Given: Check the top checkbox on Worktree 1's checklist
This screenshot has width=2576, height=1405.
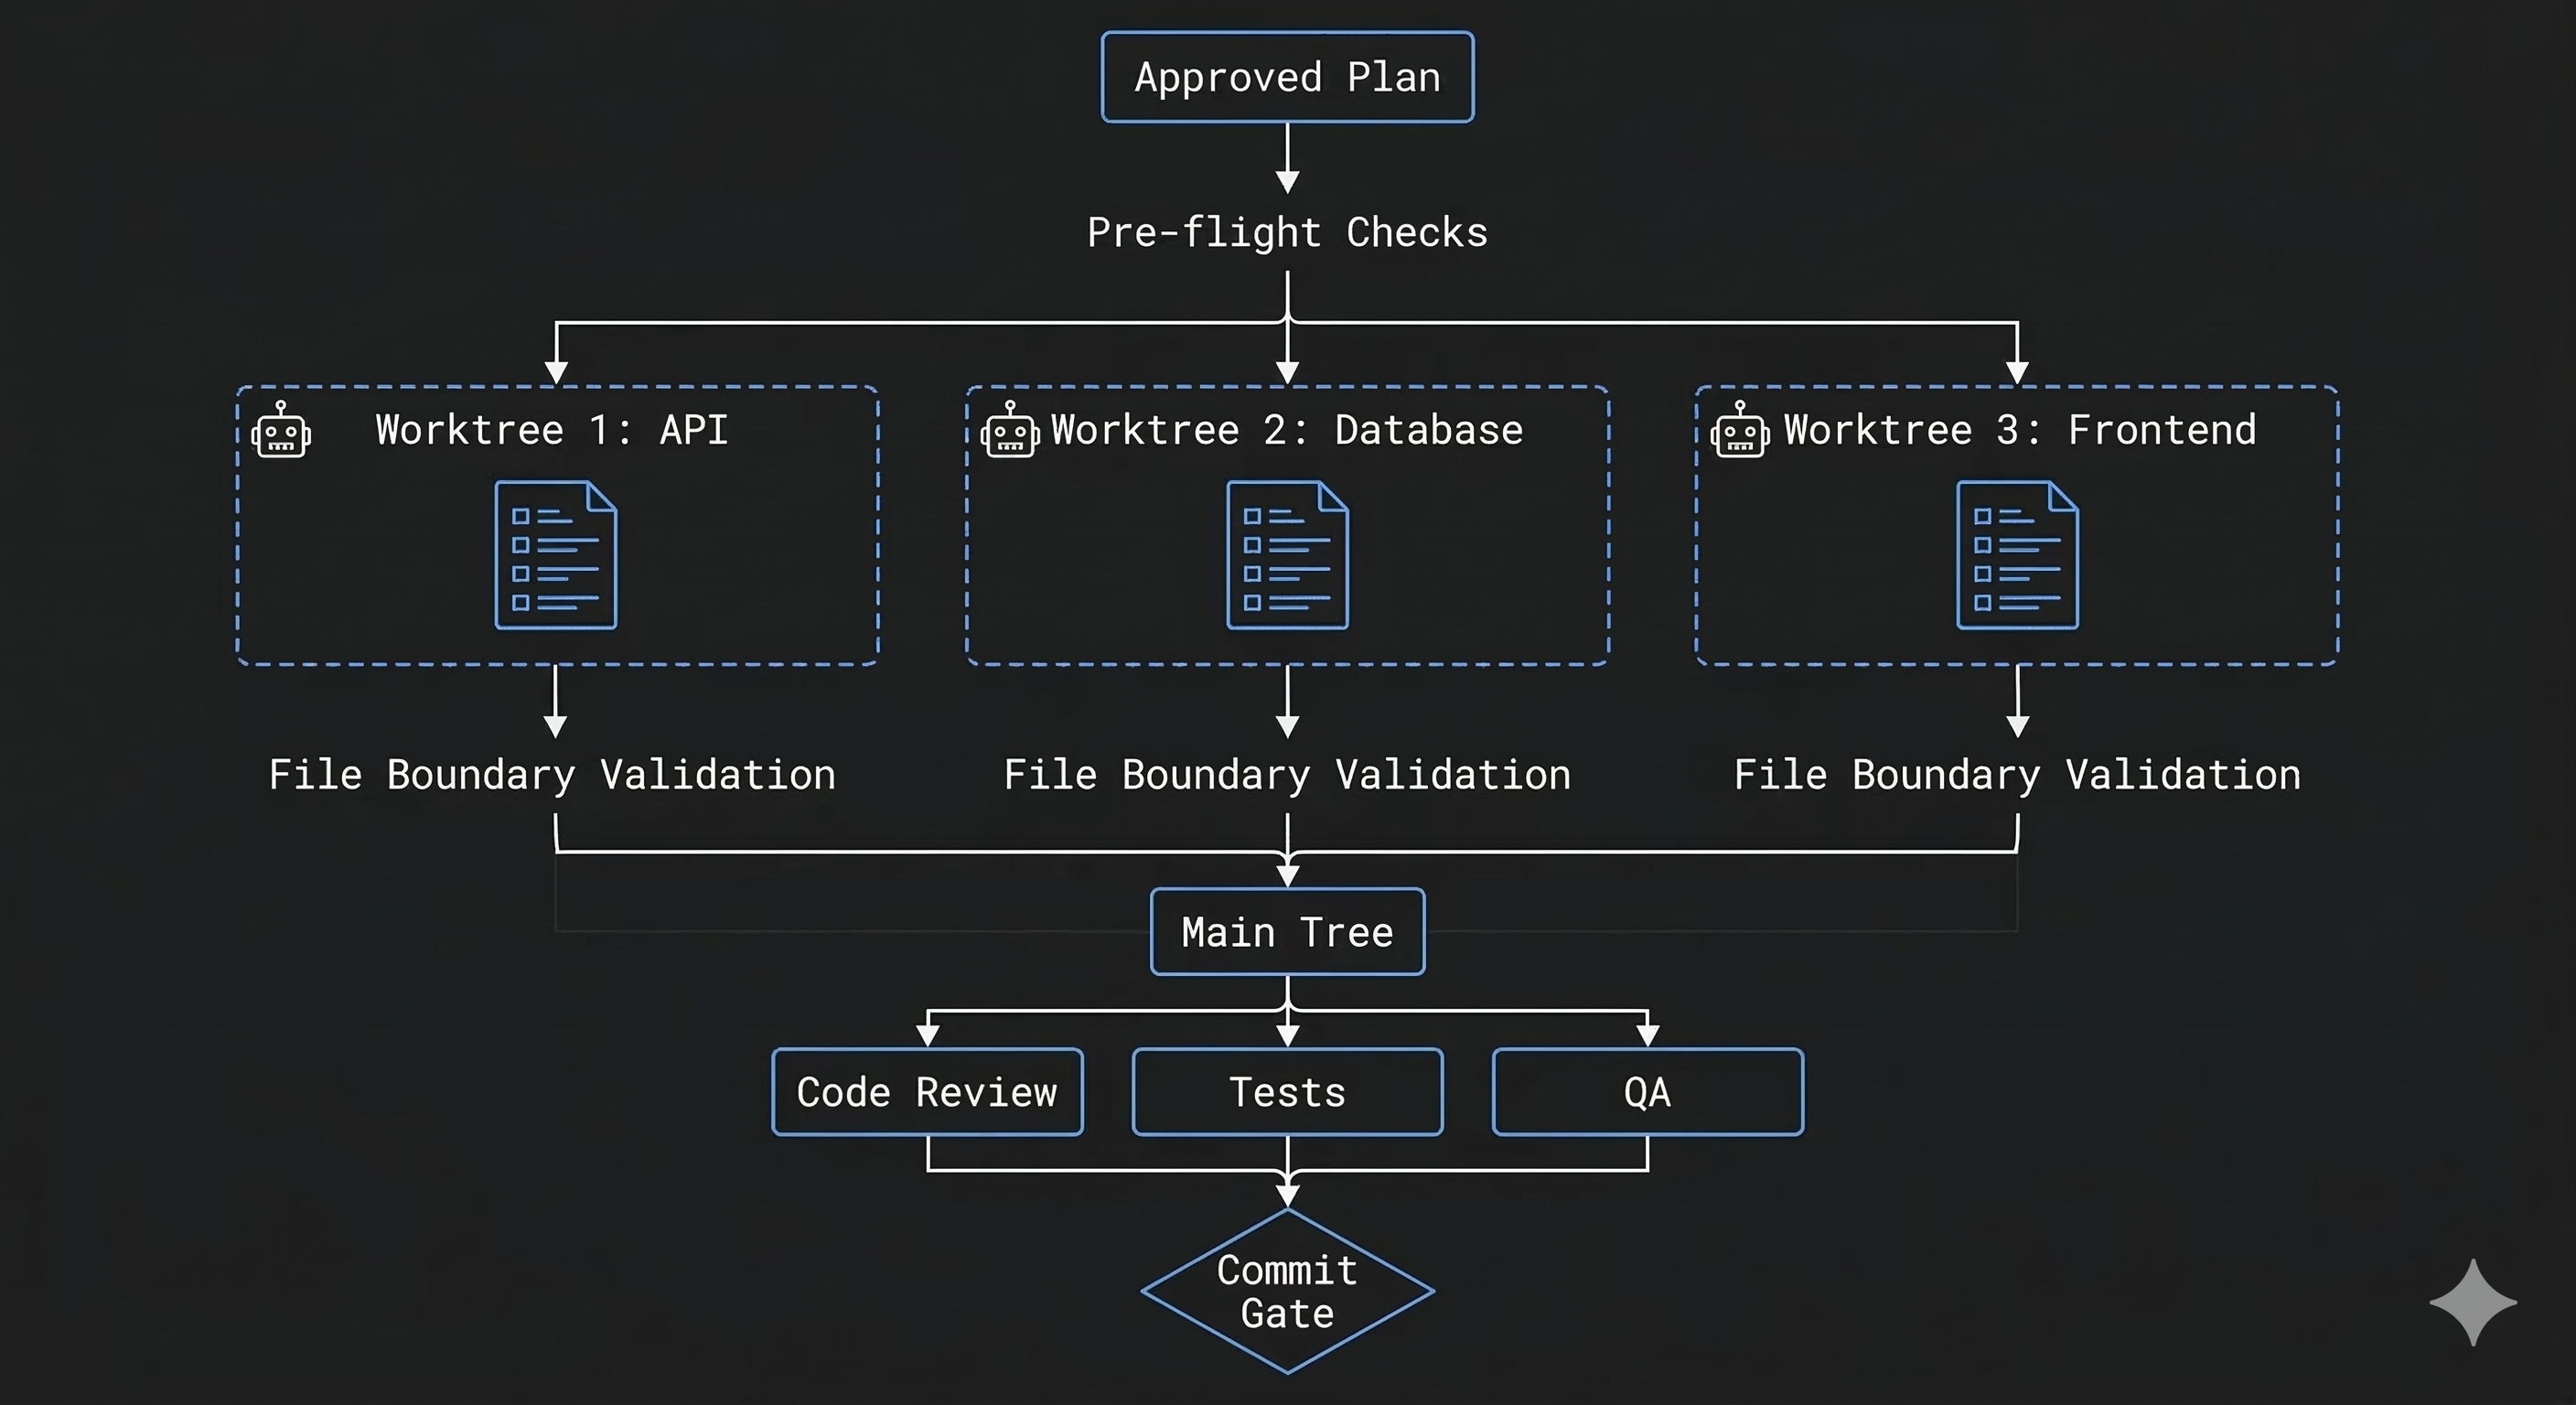Looking at the screenshot, I should click(522, 515).
